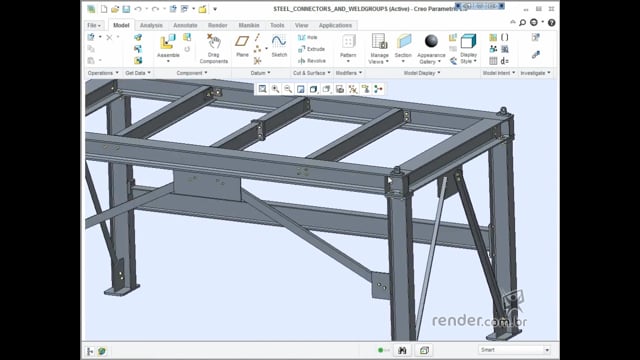This screenshot has width=640, height=360.
Task: Open the Command Search magnifier
Action: [x=522, y=23]
